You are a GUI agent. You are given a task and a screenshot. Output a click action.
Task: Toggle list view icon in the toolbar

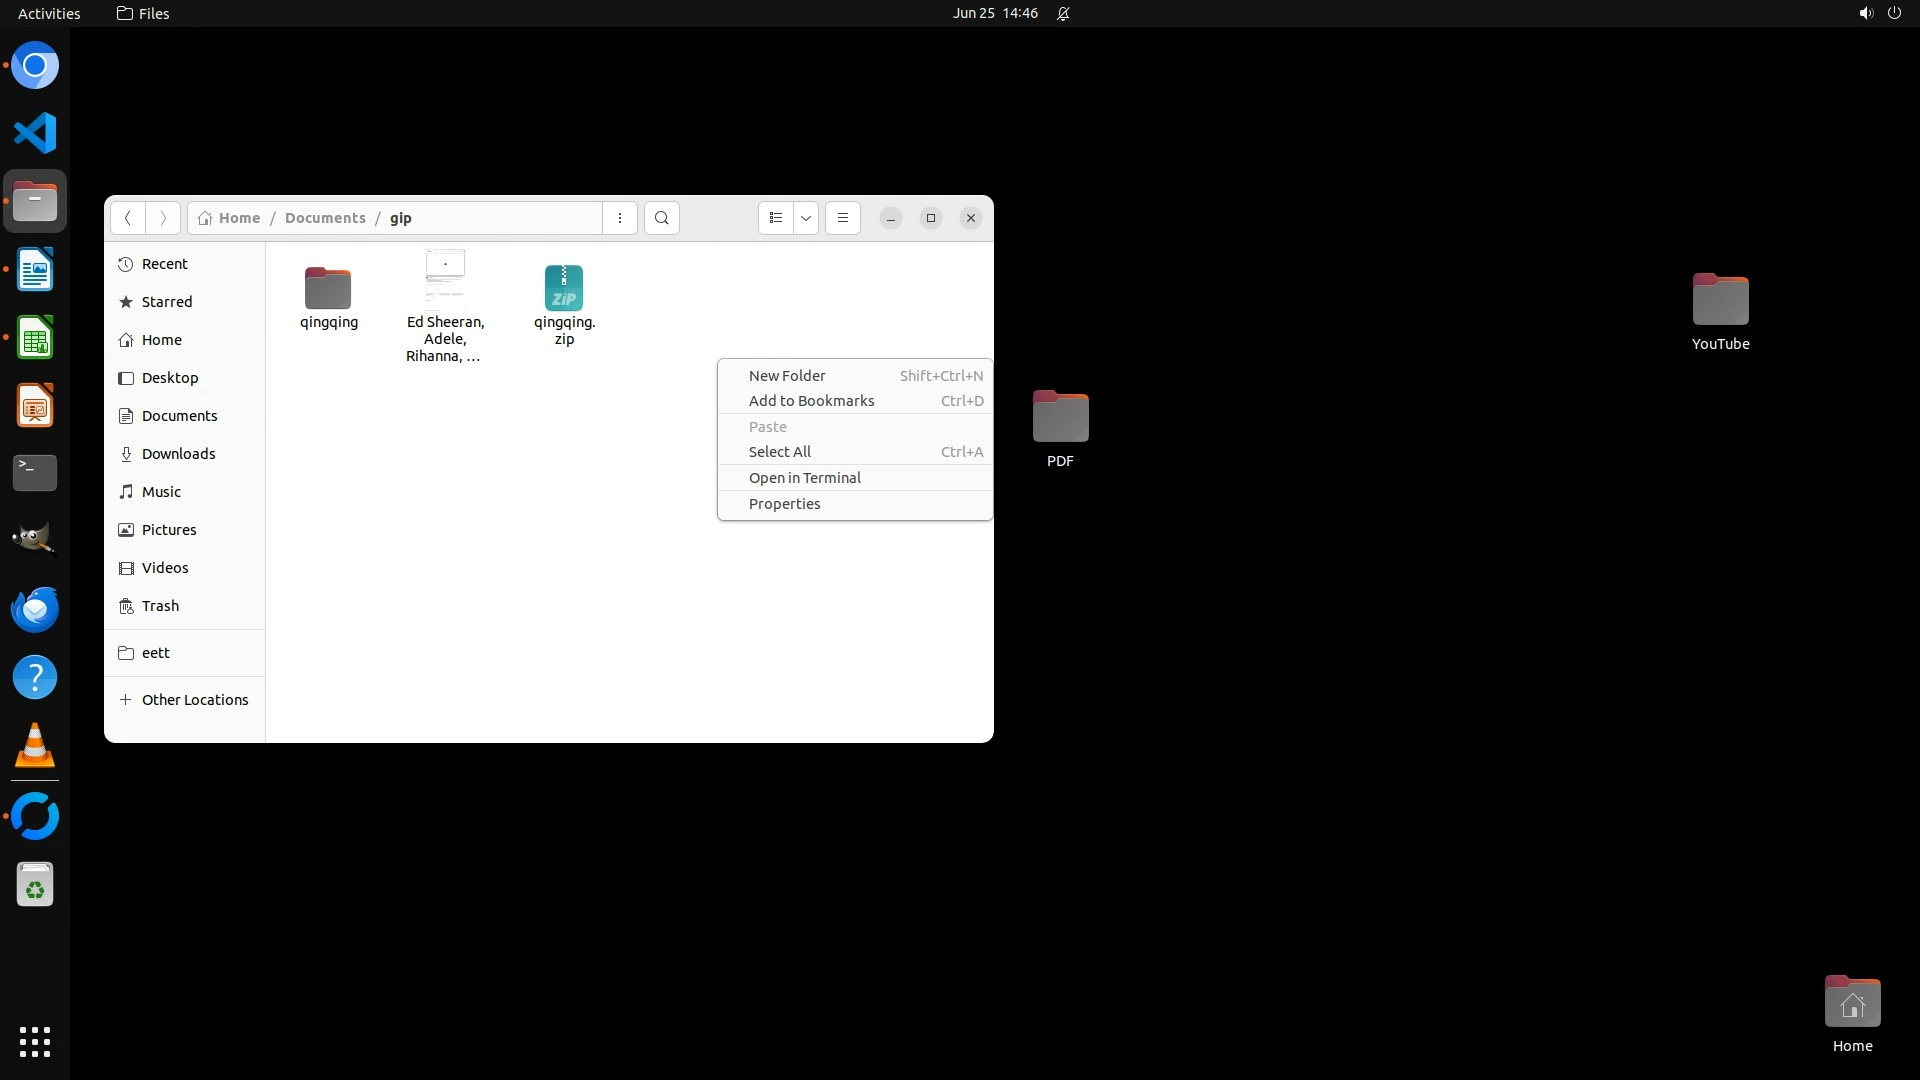tap(775, 218)
